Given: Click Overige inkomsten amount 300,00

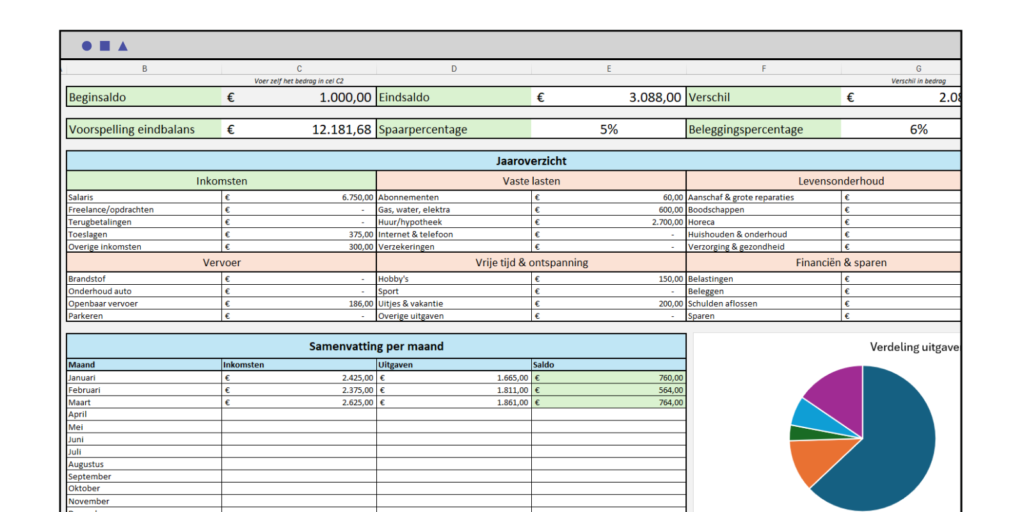Looking at the screenshot, I should point(299,247).
